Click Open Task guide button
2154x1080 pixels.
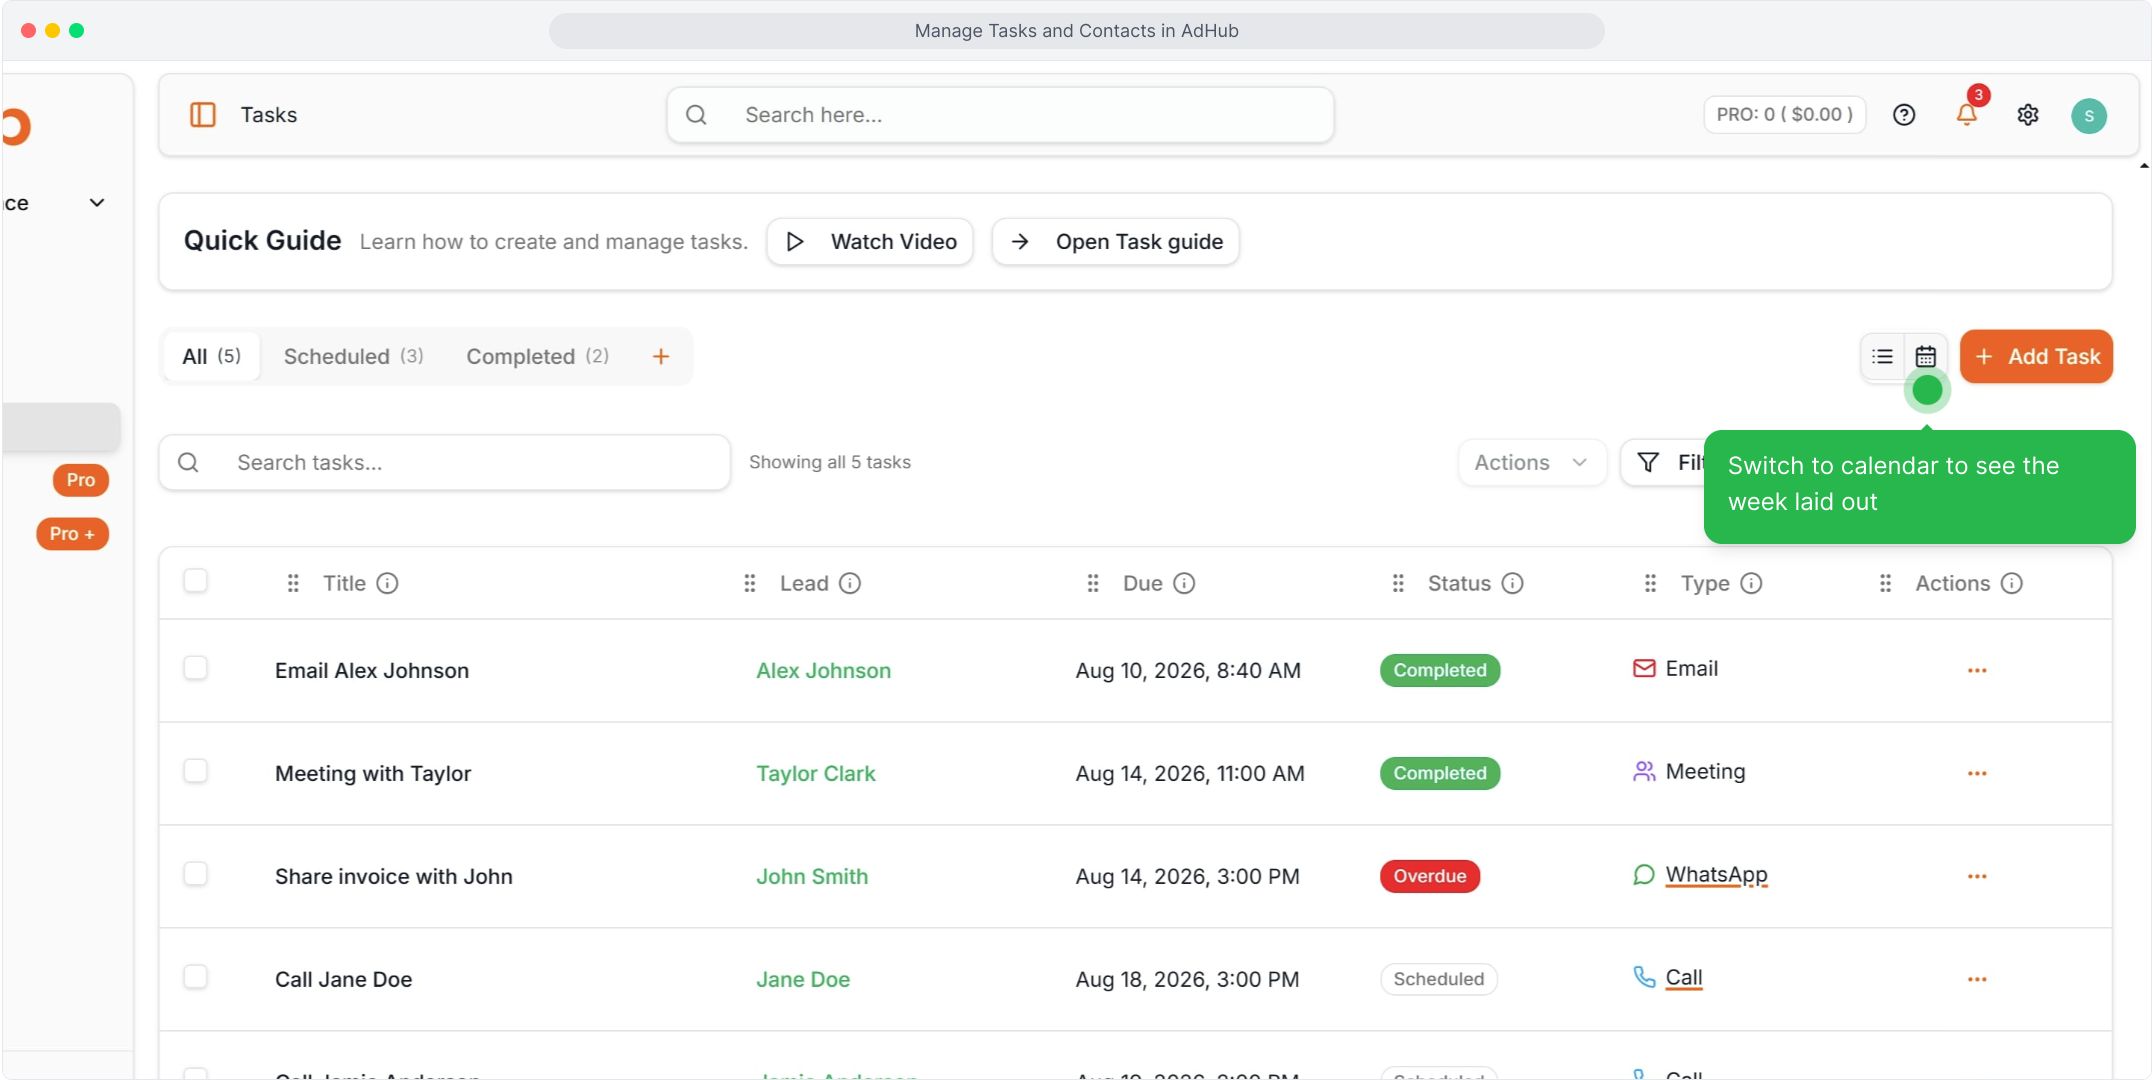pyautogui.click(x=1116, y=242)
